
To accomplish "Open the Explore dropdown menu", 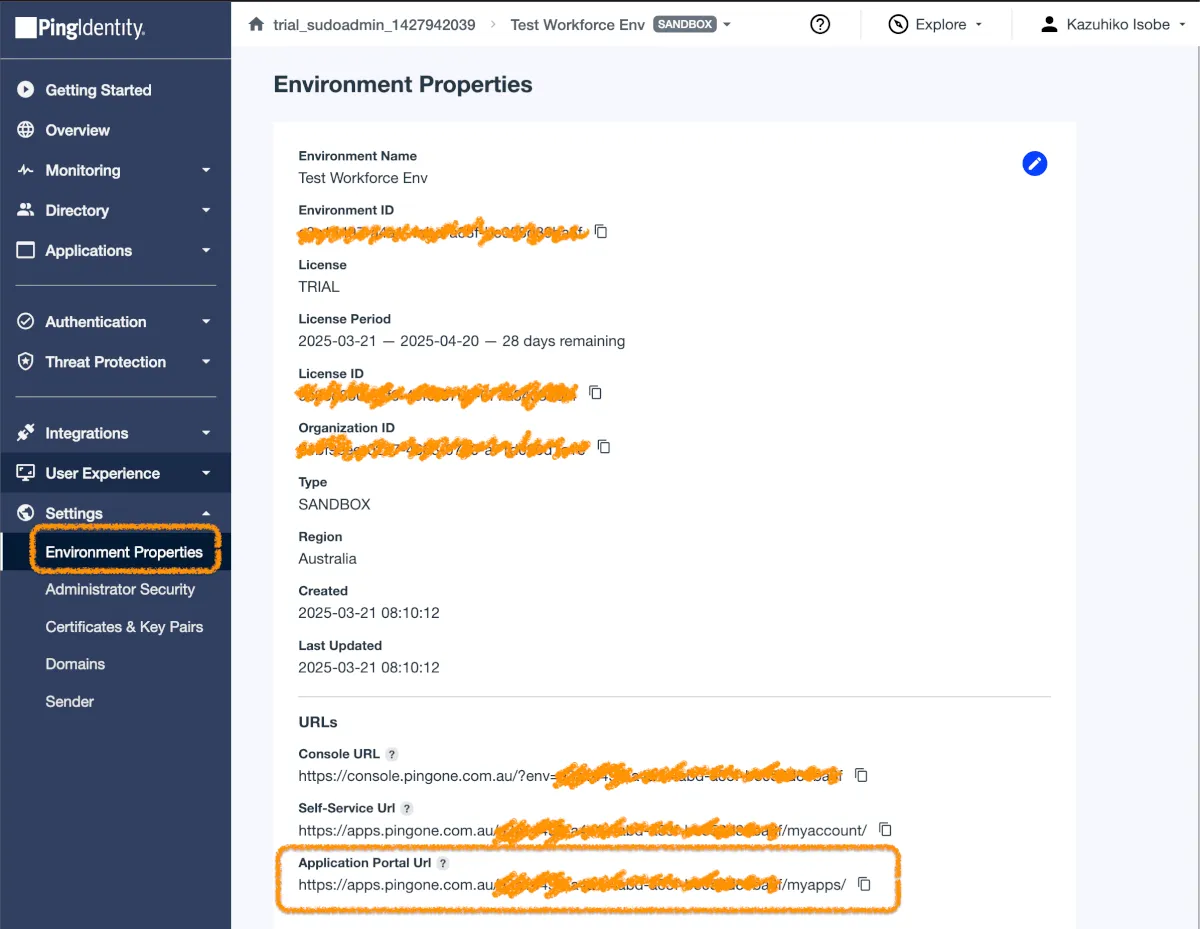I will [935, 24].
